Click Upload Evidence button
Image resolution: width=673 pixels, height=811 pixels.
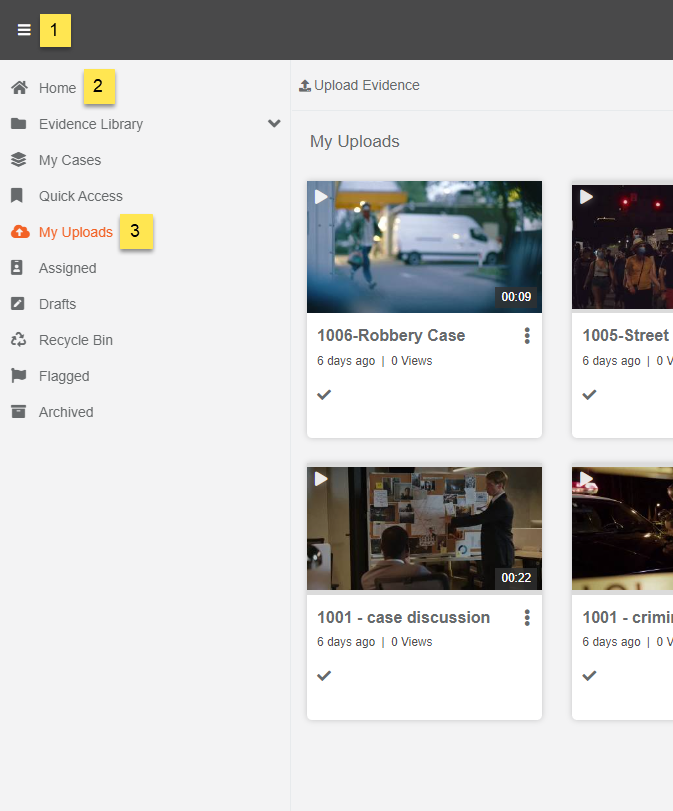359,86
